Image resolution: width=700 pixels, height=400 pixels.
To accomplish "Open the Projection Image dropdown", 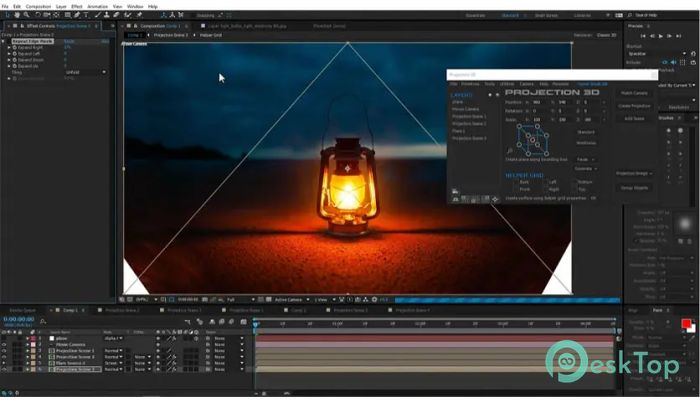I will pyautogui.click(x=634, y=173).
